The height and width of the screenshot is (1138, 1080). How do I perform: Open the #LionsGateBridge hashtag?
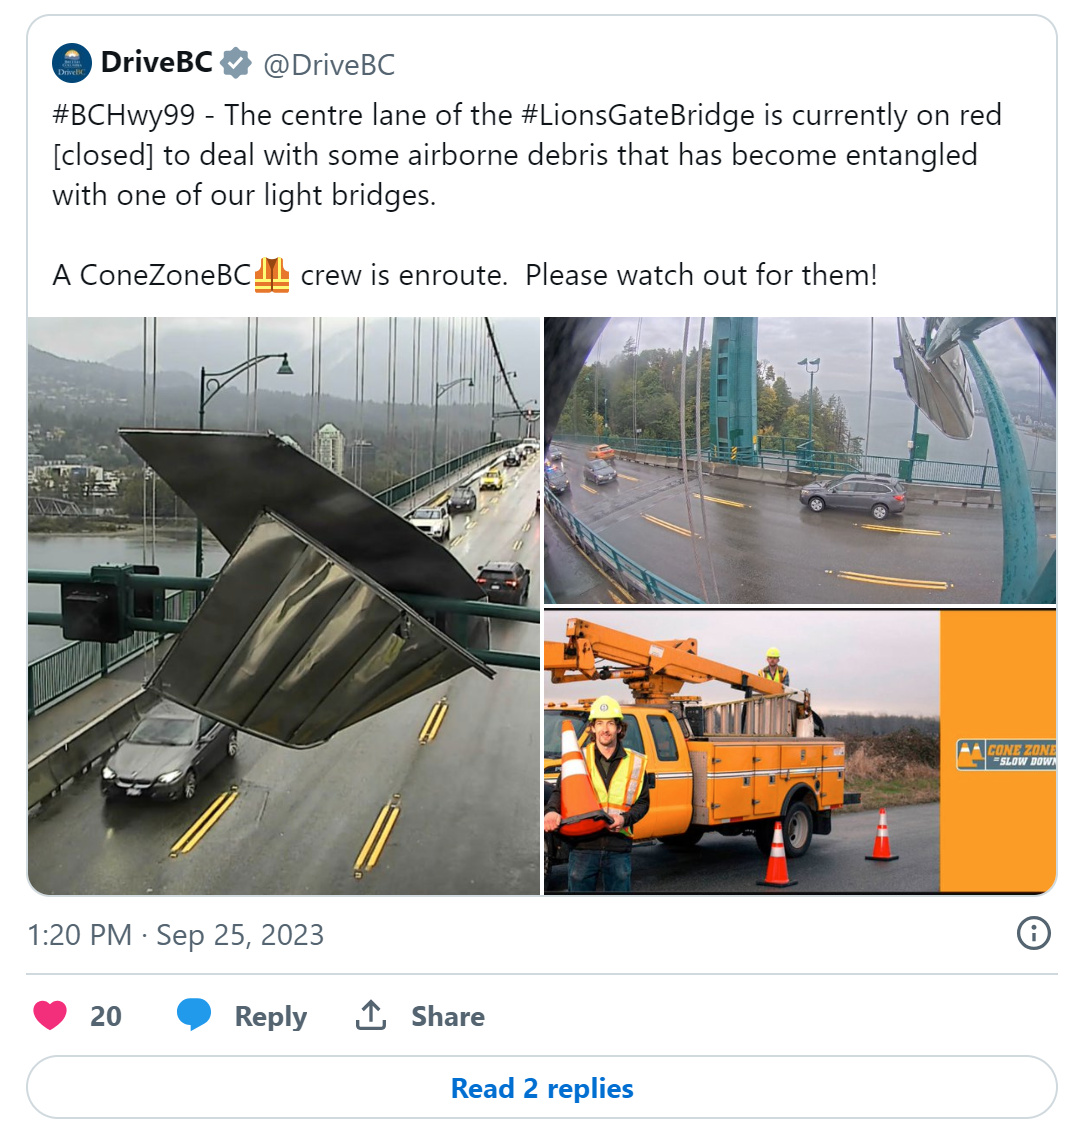[638, 115]
